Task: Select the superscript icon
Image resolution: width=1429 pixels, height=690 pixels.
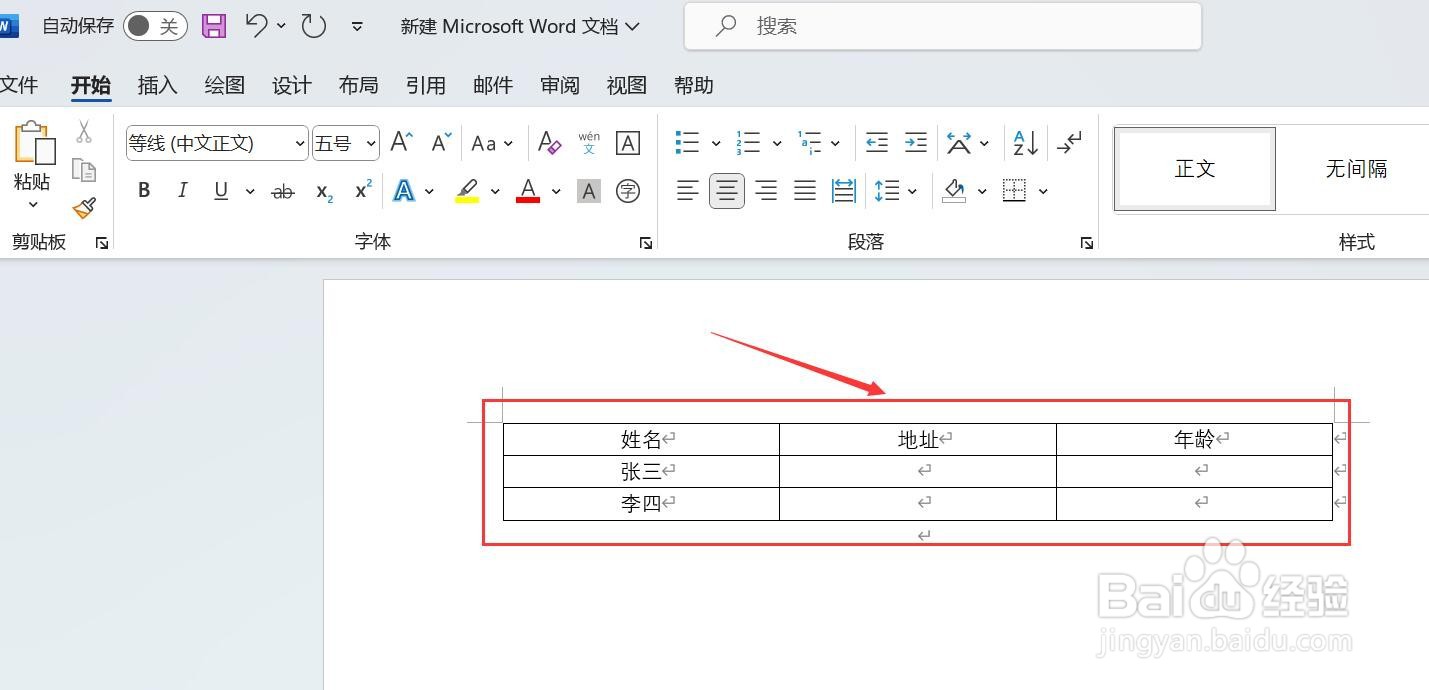Action: click(x=362, y=190)
